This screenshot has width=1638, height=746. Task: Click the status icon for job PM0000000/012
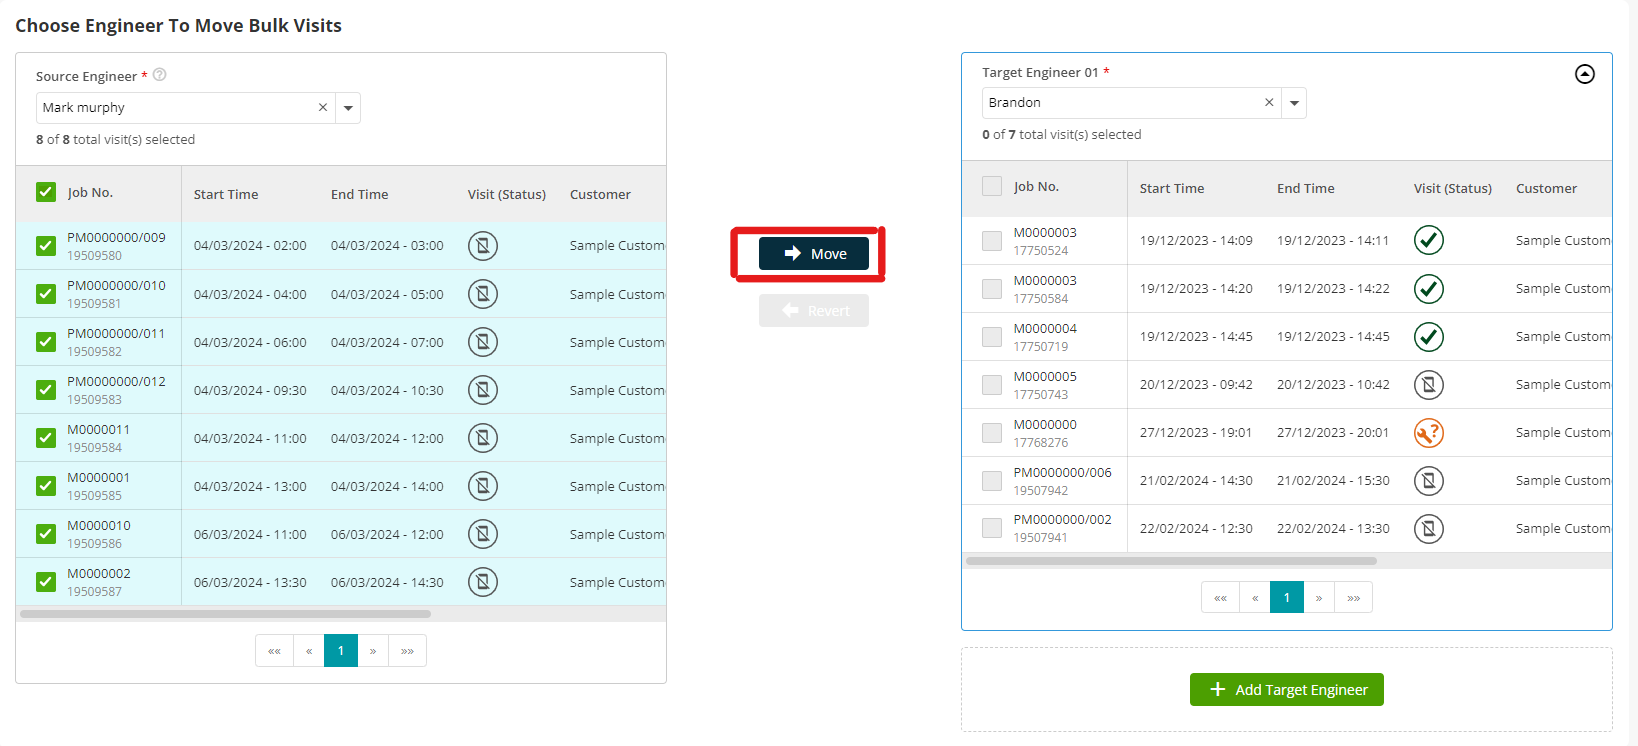483,390
